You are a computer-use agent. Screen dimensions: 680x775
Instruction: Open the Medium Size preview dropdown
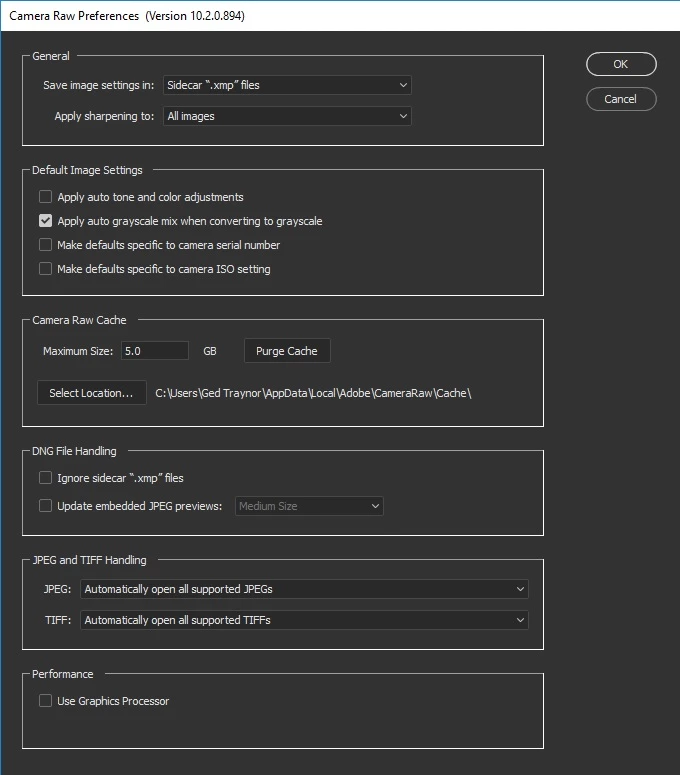309,506
